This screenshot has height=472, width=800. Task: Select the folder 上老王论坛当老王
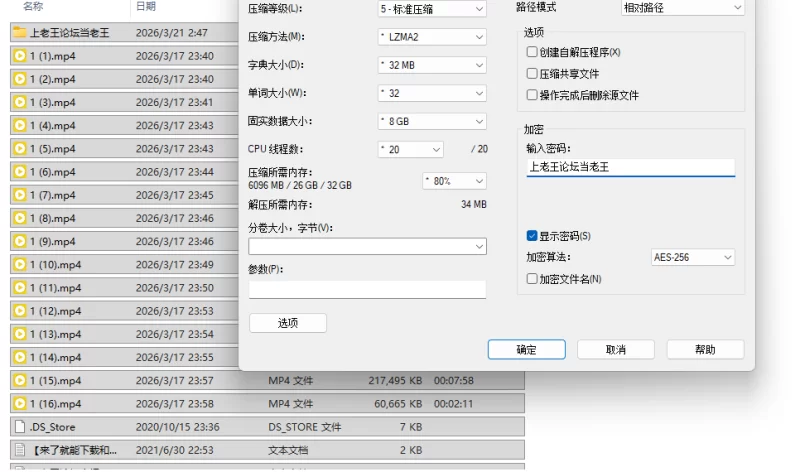click(x=124, y=33)
